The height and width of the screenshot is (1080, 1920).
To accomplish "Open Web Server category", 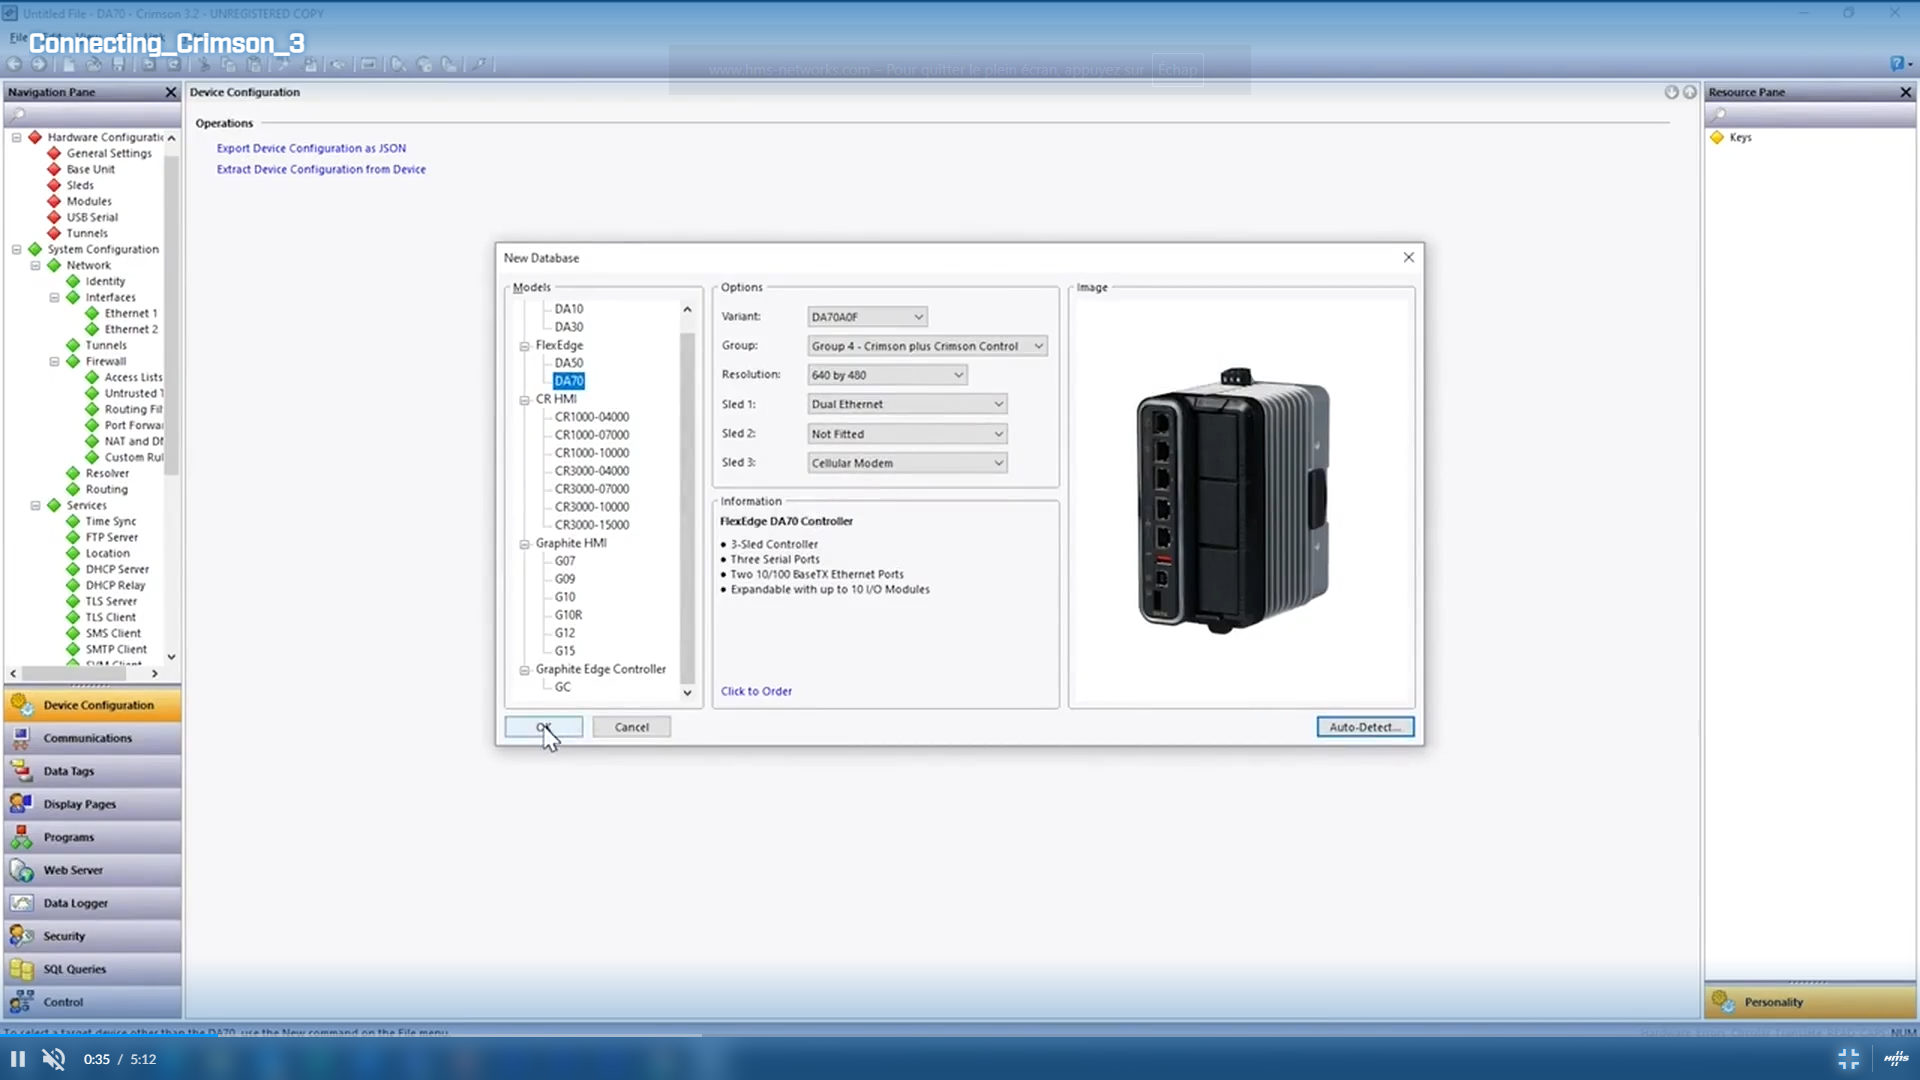I will (92, 870).
